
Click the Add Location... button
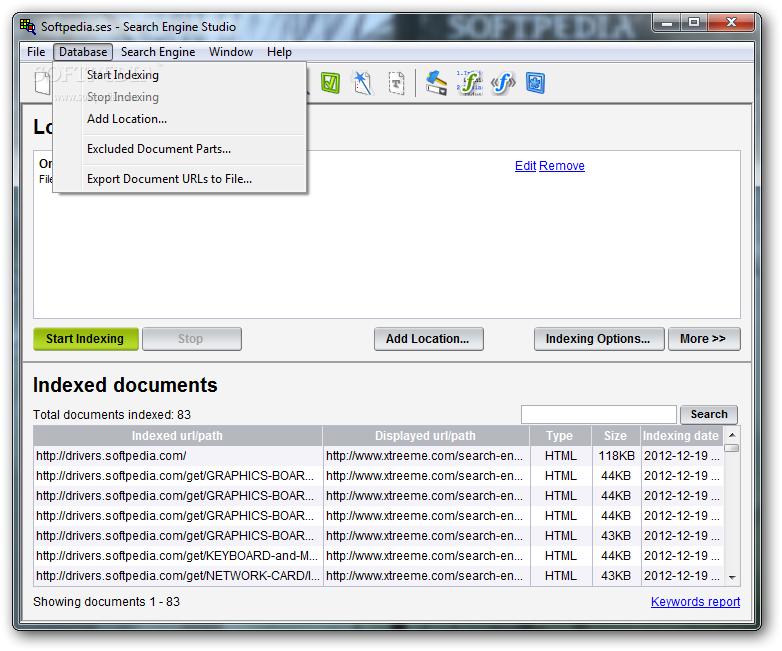click(428, 339)
